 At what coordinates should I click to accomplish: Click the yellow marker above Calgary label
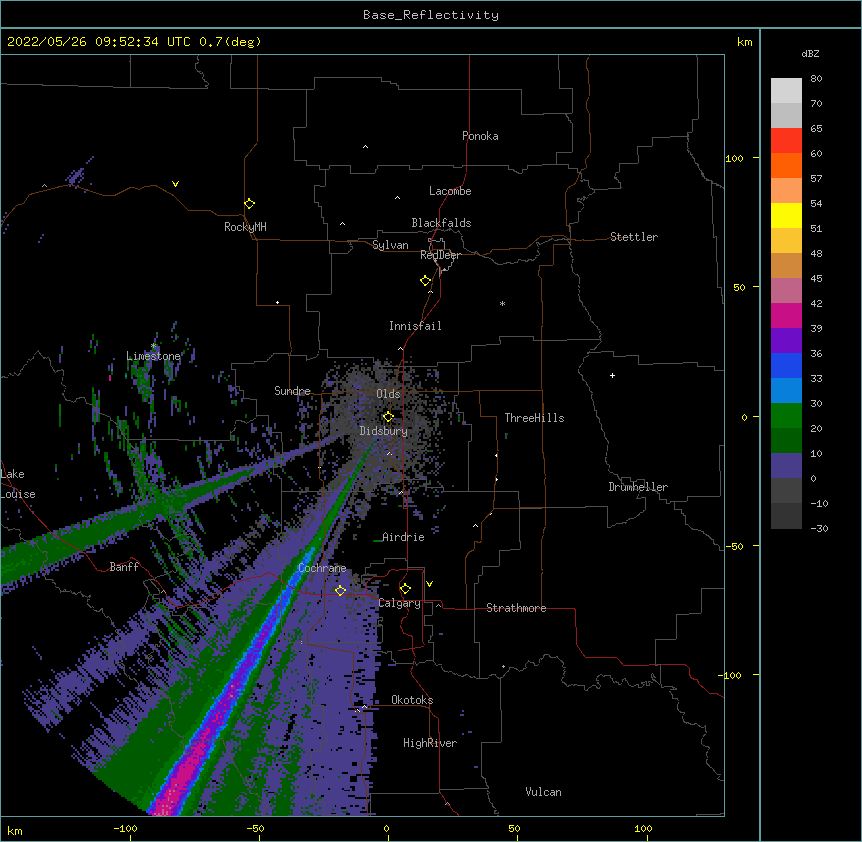click(x=405, y=589)
